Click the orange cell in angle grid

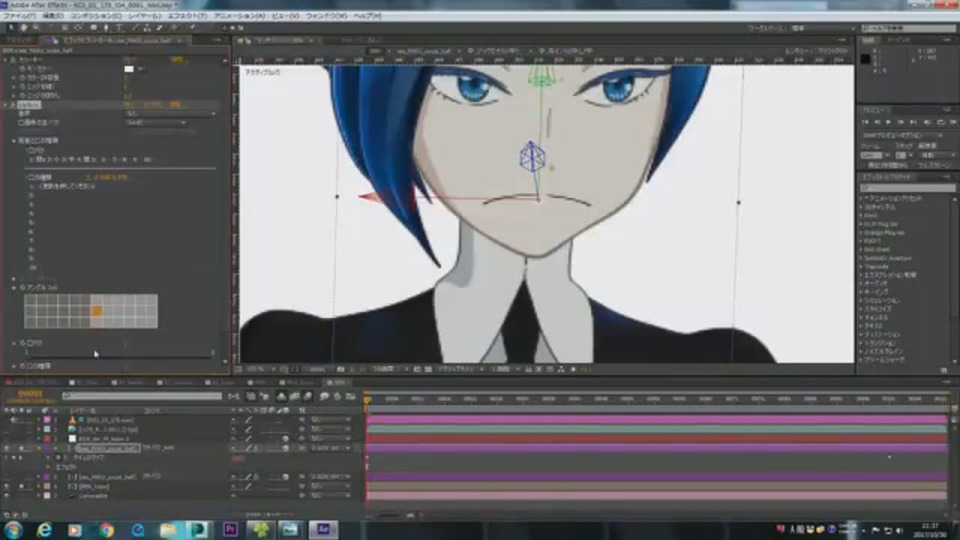(96, 311)
